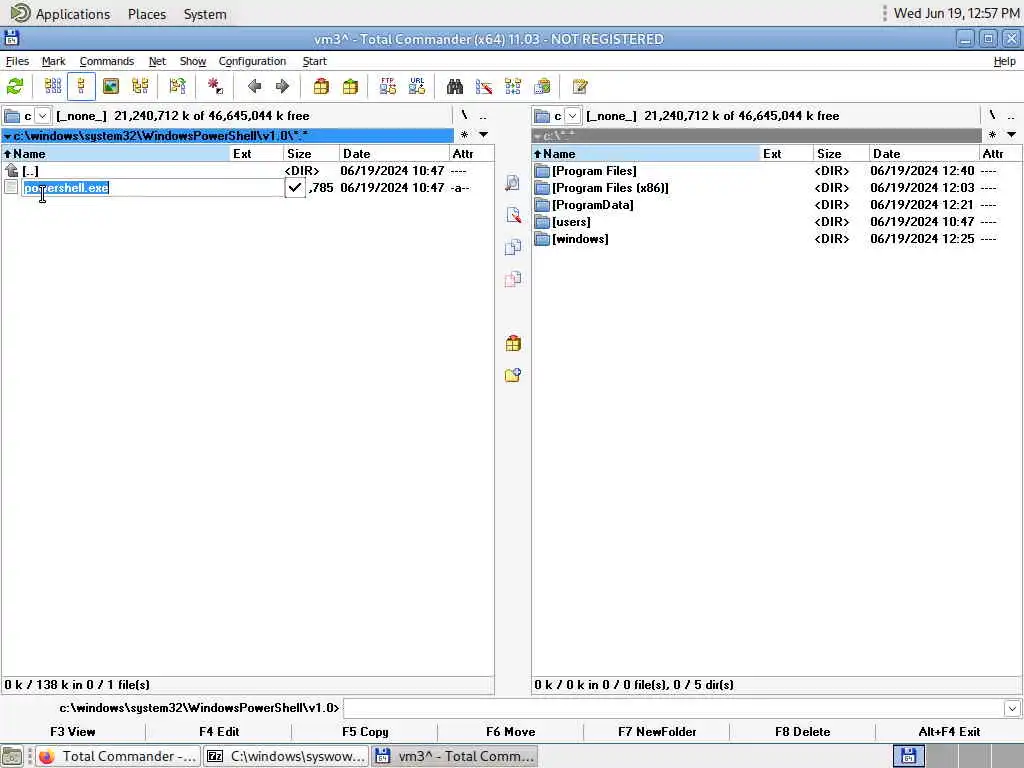Viewport: 1024px width, 768px height.
Task: Open the command line history dropdown
Action: pos(1012,708)
